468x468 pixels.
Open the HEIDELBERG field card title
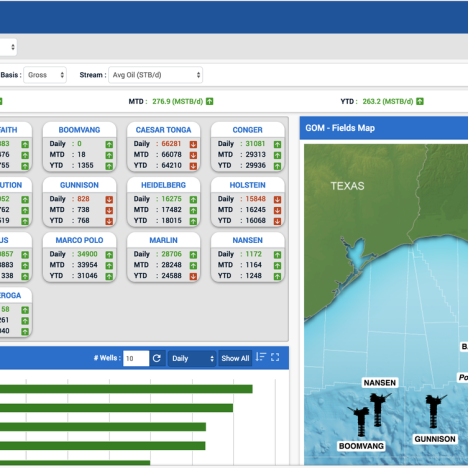pos(163,185)
